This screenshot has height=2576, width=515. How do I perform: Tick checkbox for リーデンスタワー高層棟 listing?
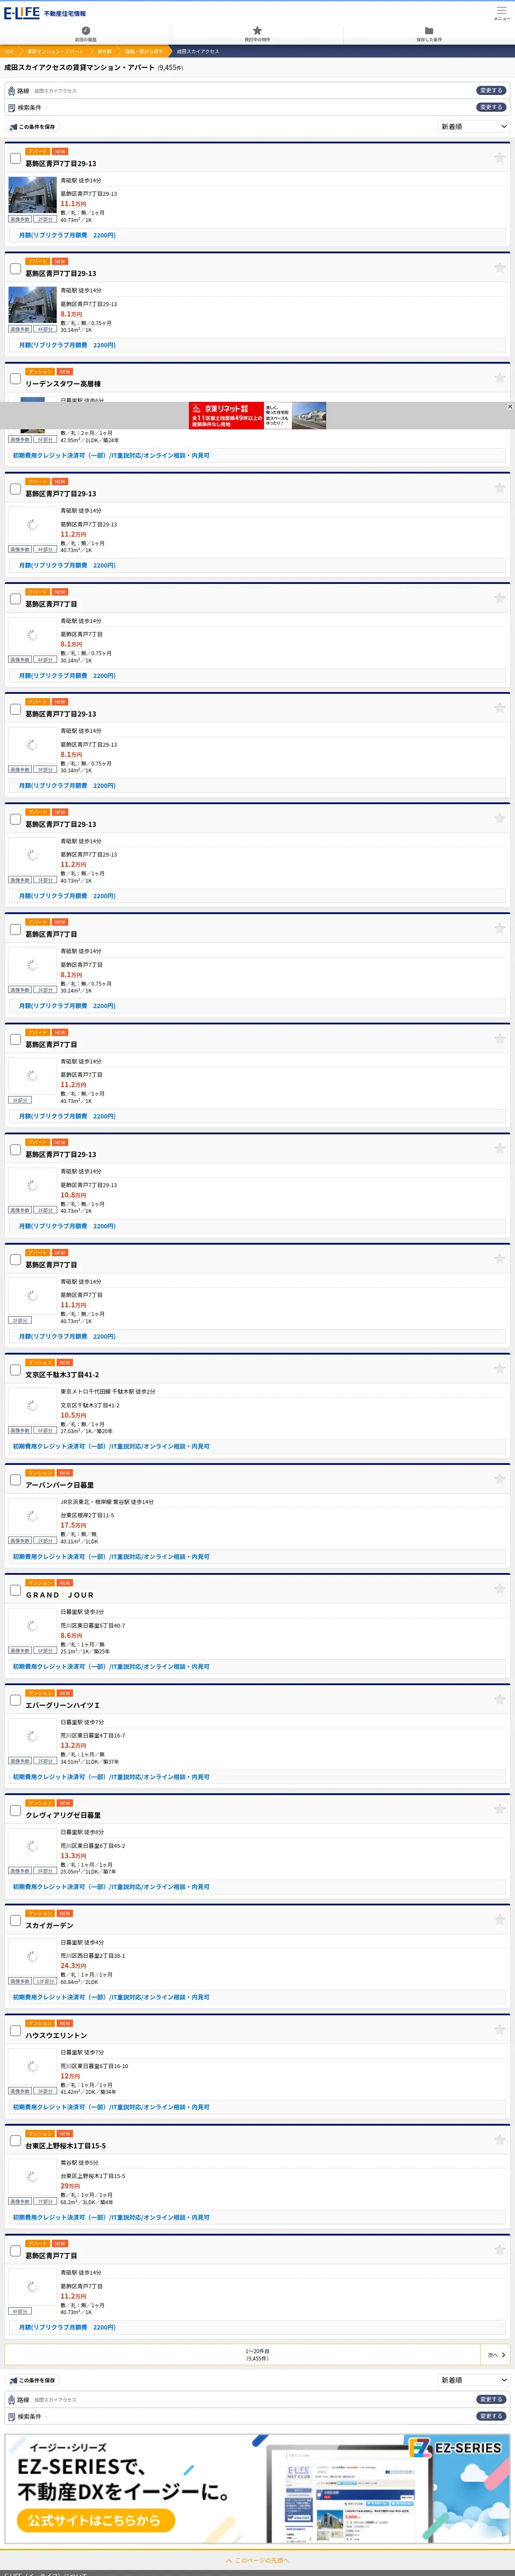[15, 378]
